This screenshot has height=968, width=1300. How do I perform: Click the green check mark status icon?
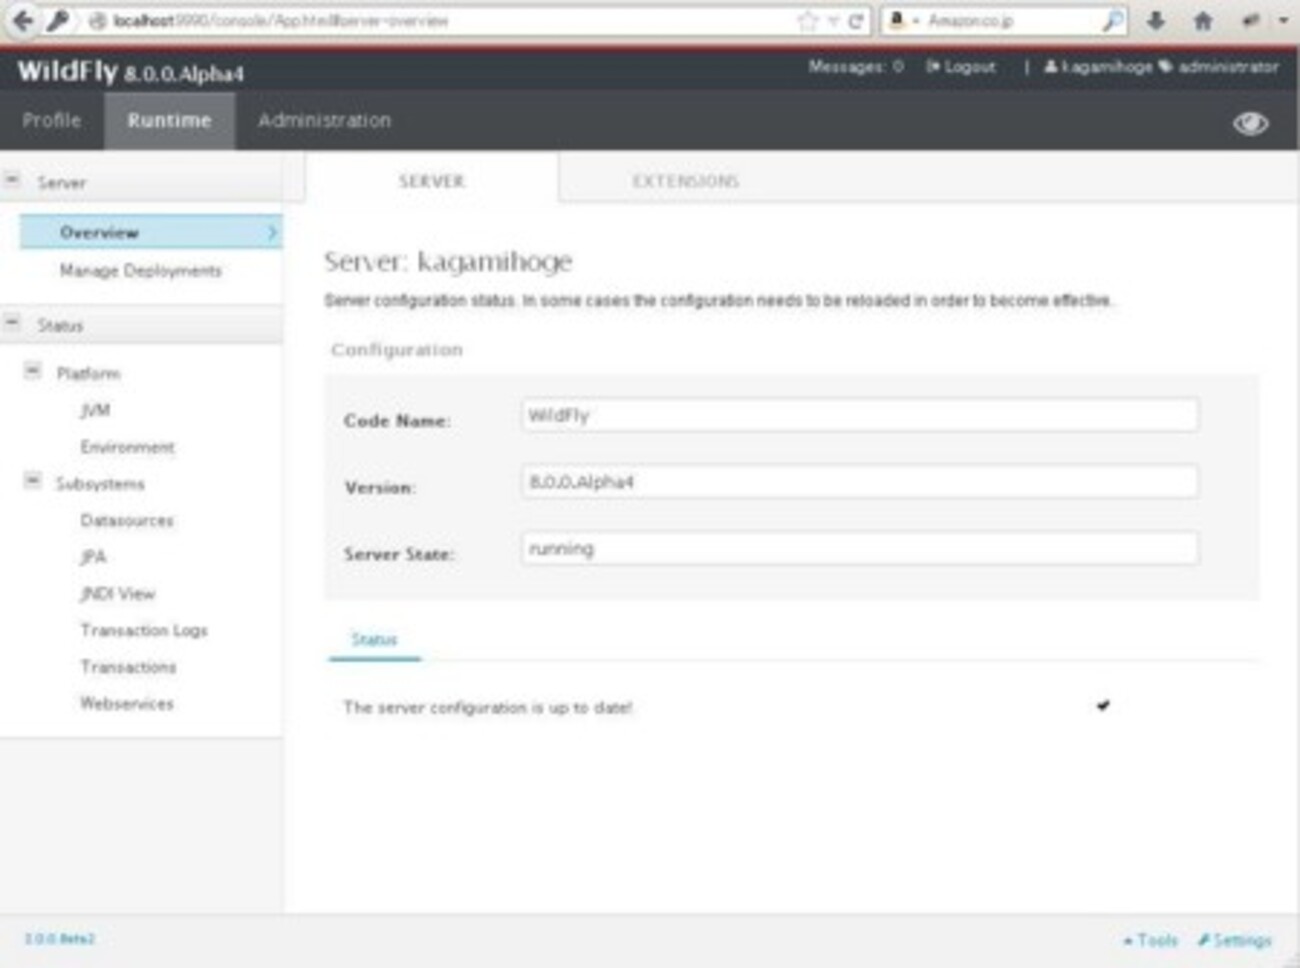point(1103,706)
